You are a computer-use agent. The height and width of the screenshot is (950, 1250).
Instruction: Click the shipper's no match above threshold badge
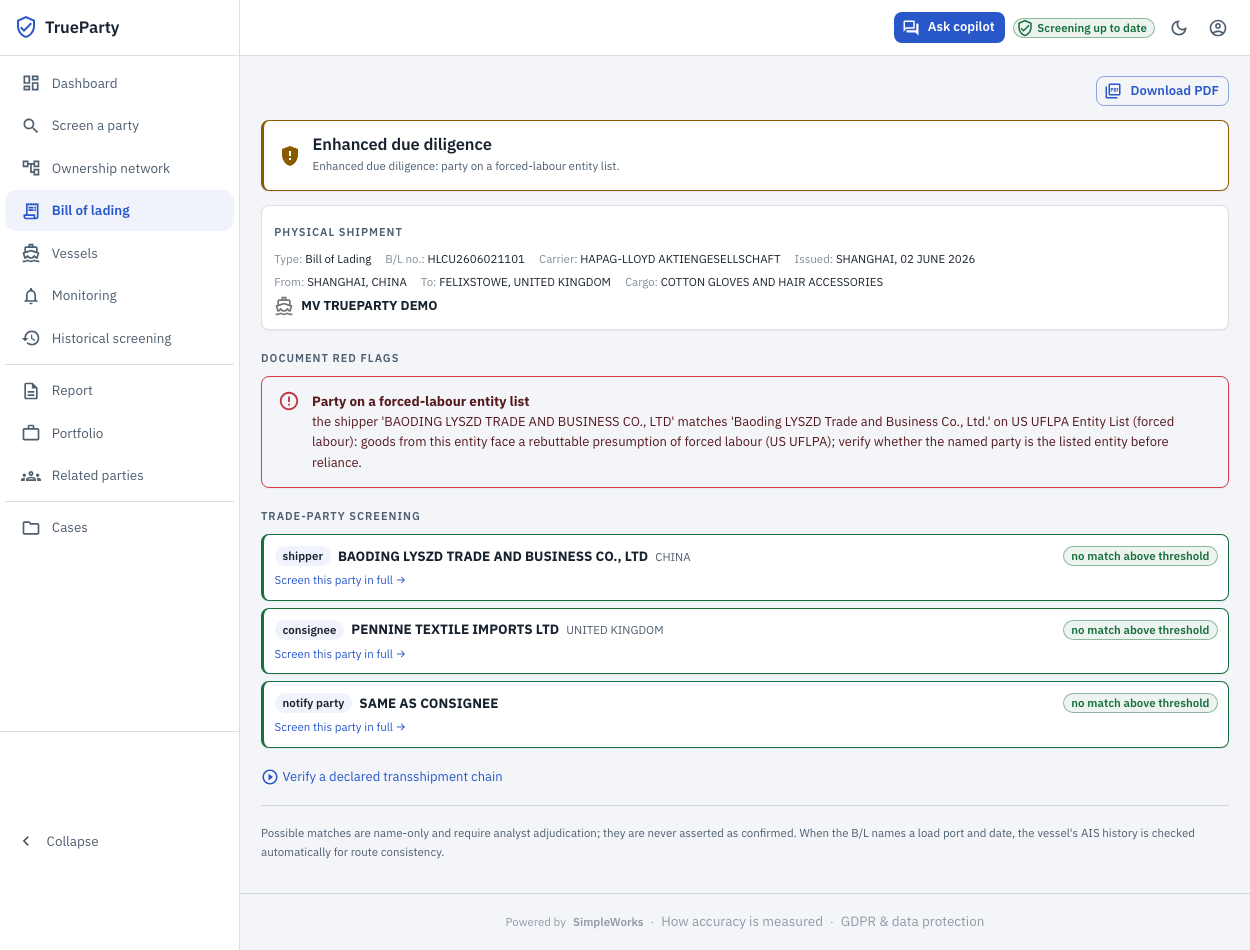(x=1140, y=556)
